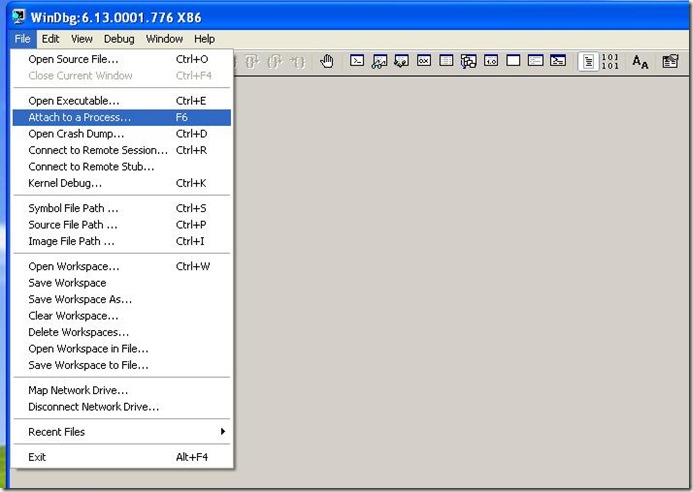
Task: Open the Disassembly window toolbar icon
Action: 491,61
